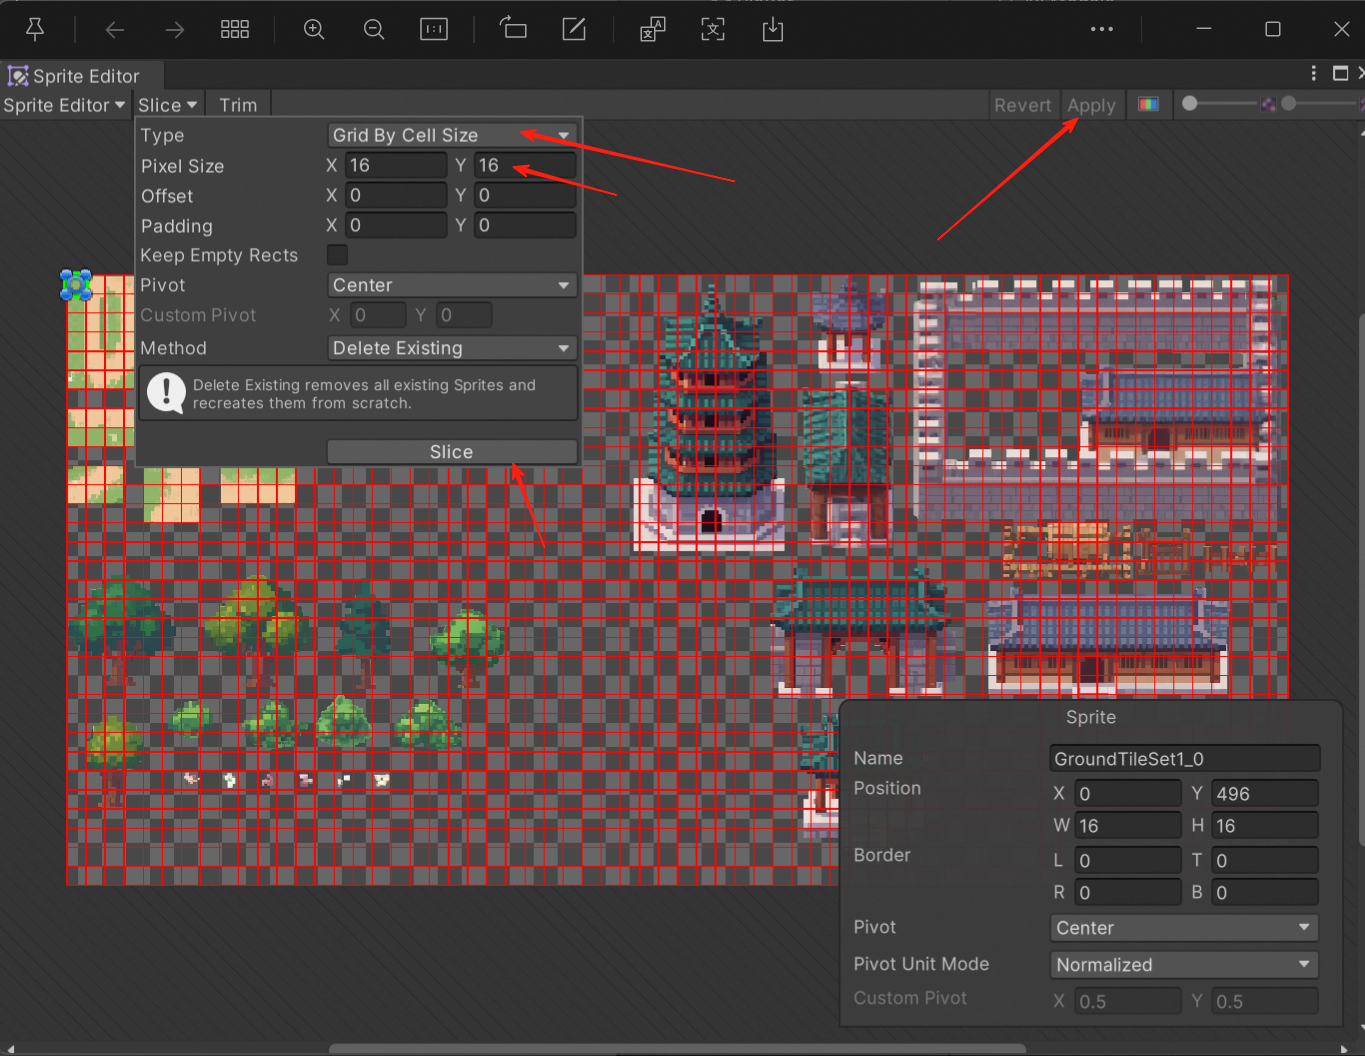Click the zoom out magnifier icon
The image size is (1365, 1056).
[x=374, y=29]
